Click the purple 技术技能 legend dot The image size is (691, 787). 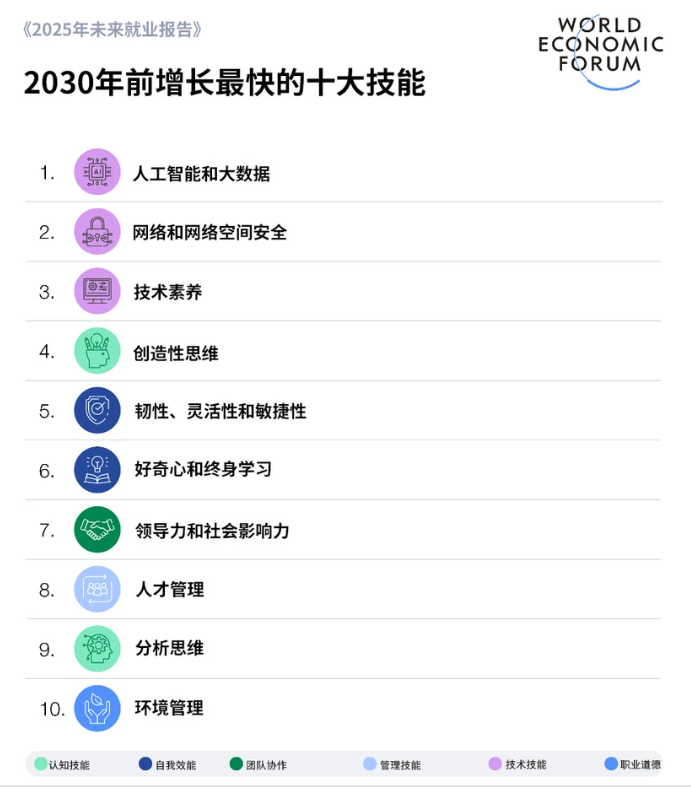pos(495,764)
